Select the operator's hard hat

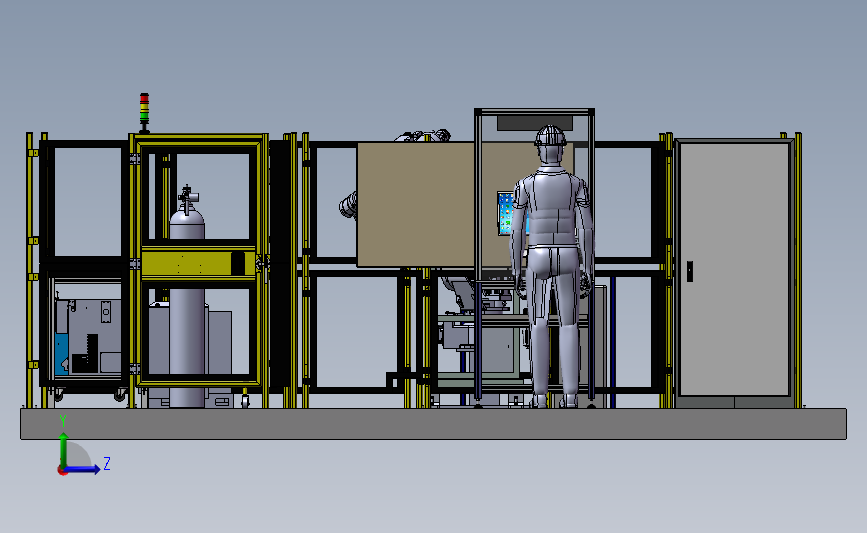pyautogui.click(x=550, y=136)
